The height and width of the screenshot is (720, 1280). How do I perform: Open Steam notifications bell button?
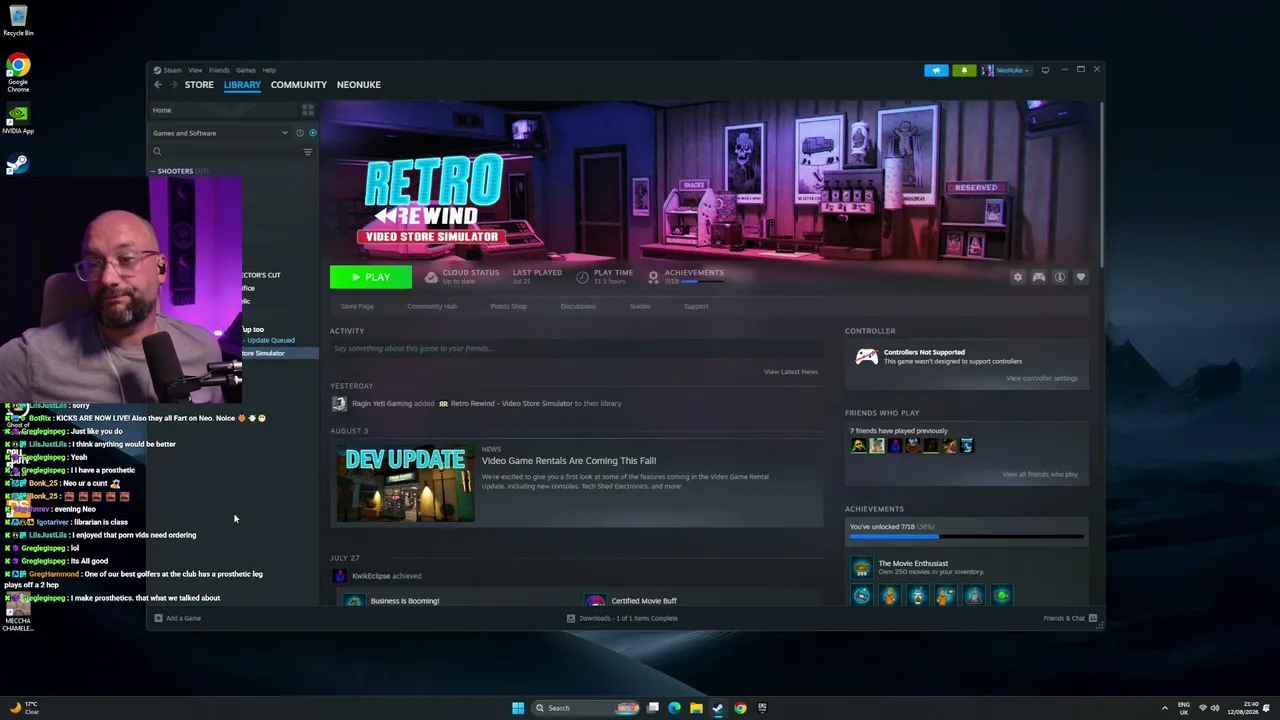pyautogui.click(x=964, y=70)
